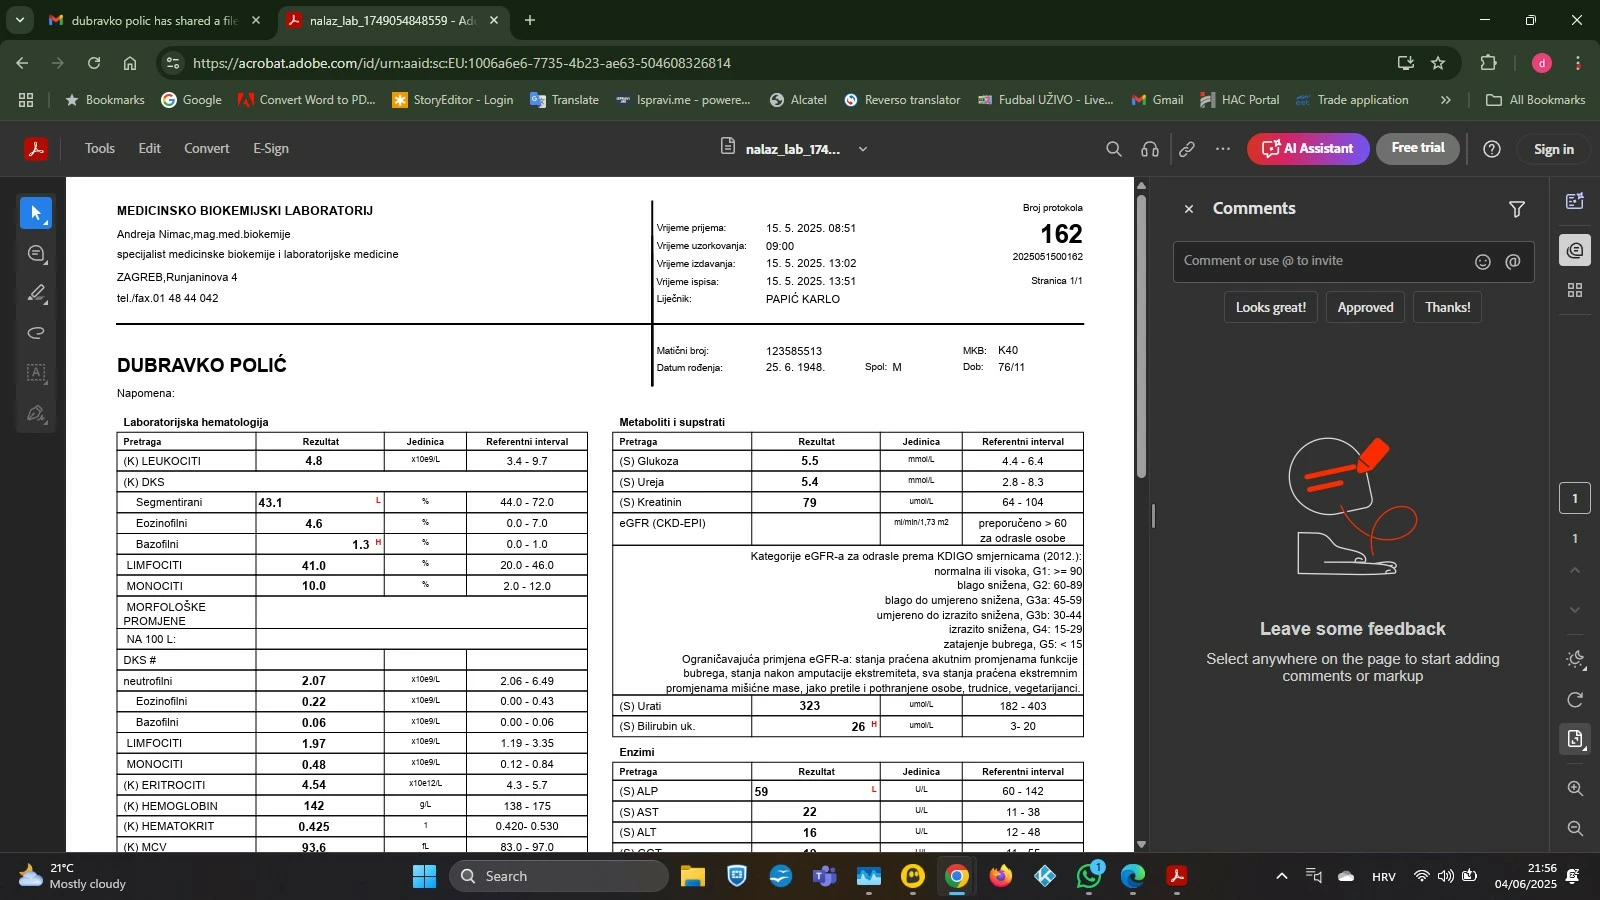Viewport: 1600px width, 900px height.
Task: Open the Chrome profile avatar
Action: (x=1542, y=63)
